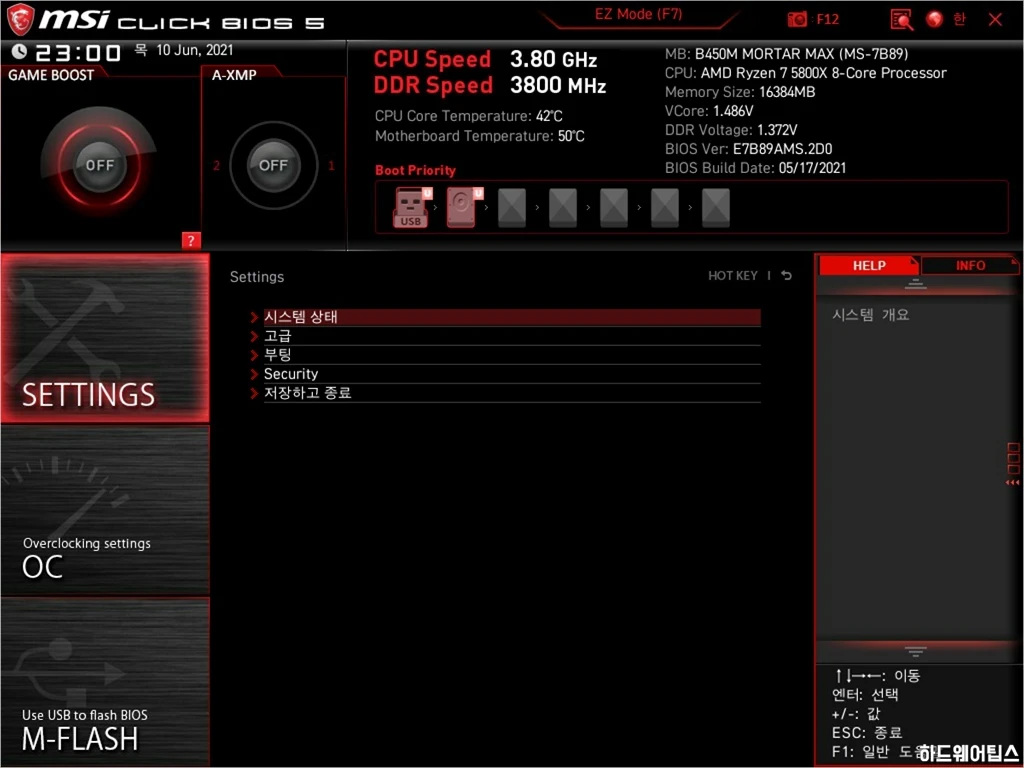Close BIOS with the X icon
The image size is (1024, 768).
tap(995, 20)
